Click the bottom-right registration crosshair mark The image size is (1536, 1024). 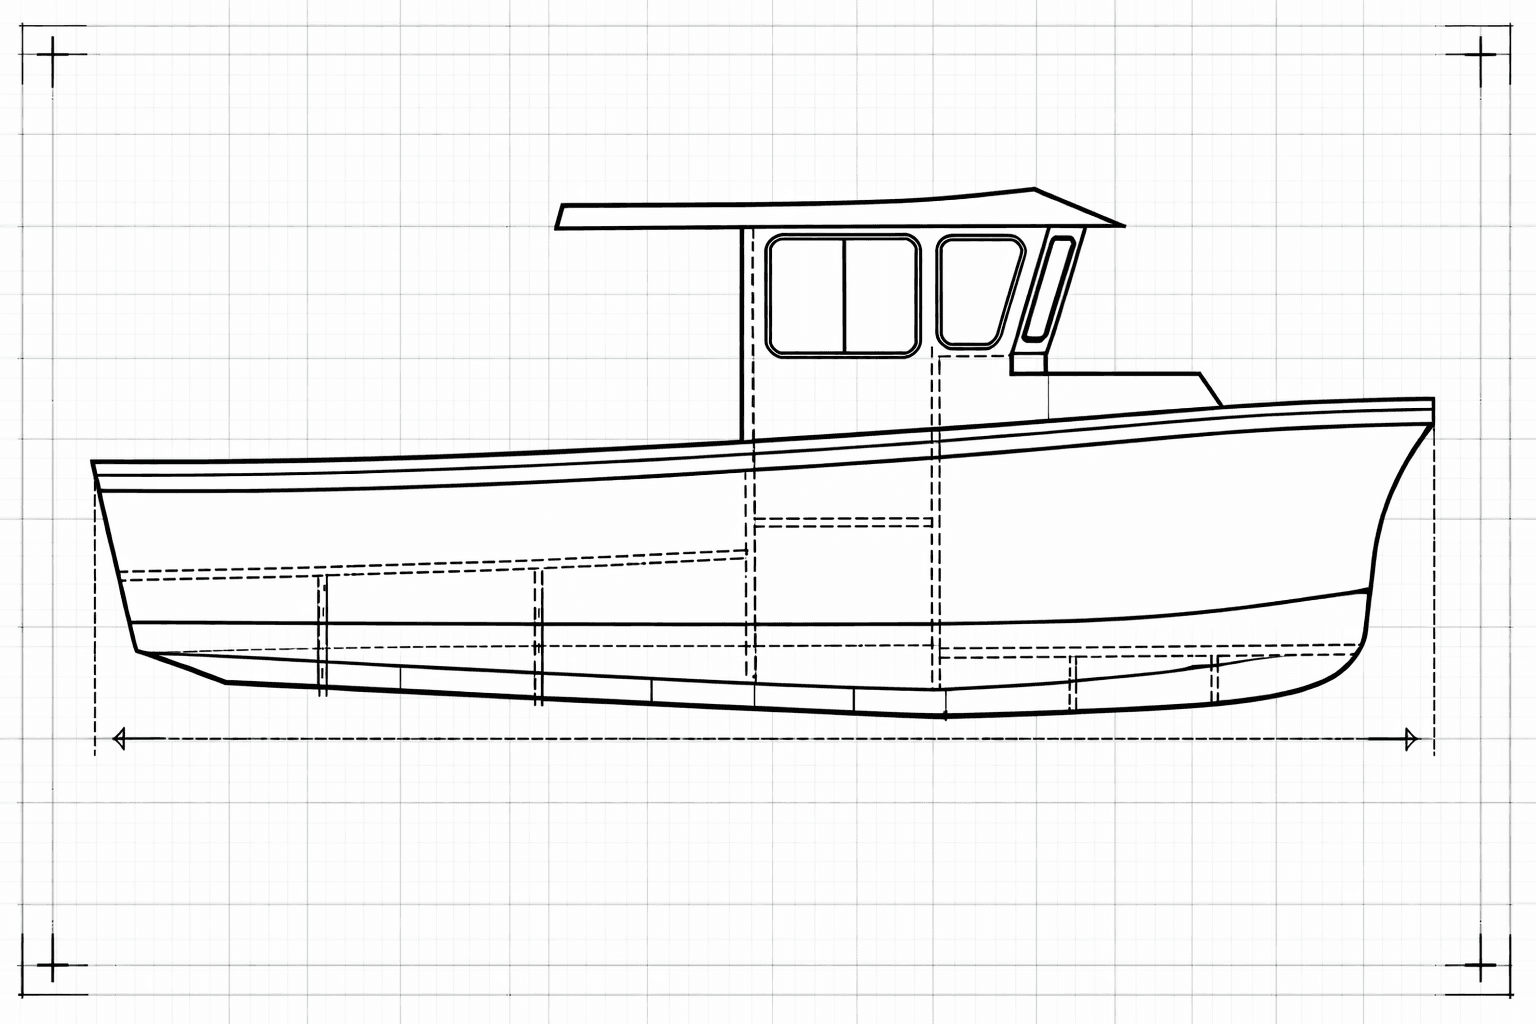coord(1482,967)
